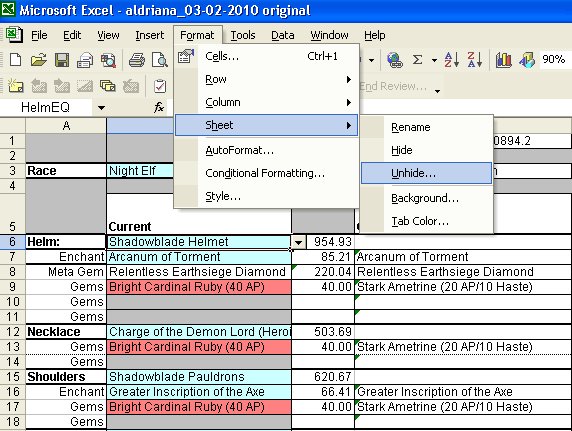Open the Shadowblade Helmet cell dropdown arrow
This screenshot has width=572, height=431.
pos(298,242)
